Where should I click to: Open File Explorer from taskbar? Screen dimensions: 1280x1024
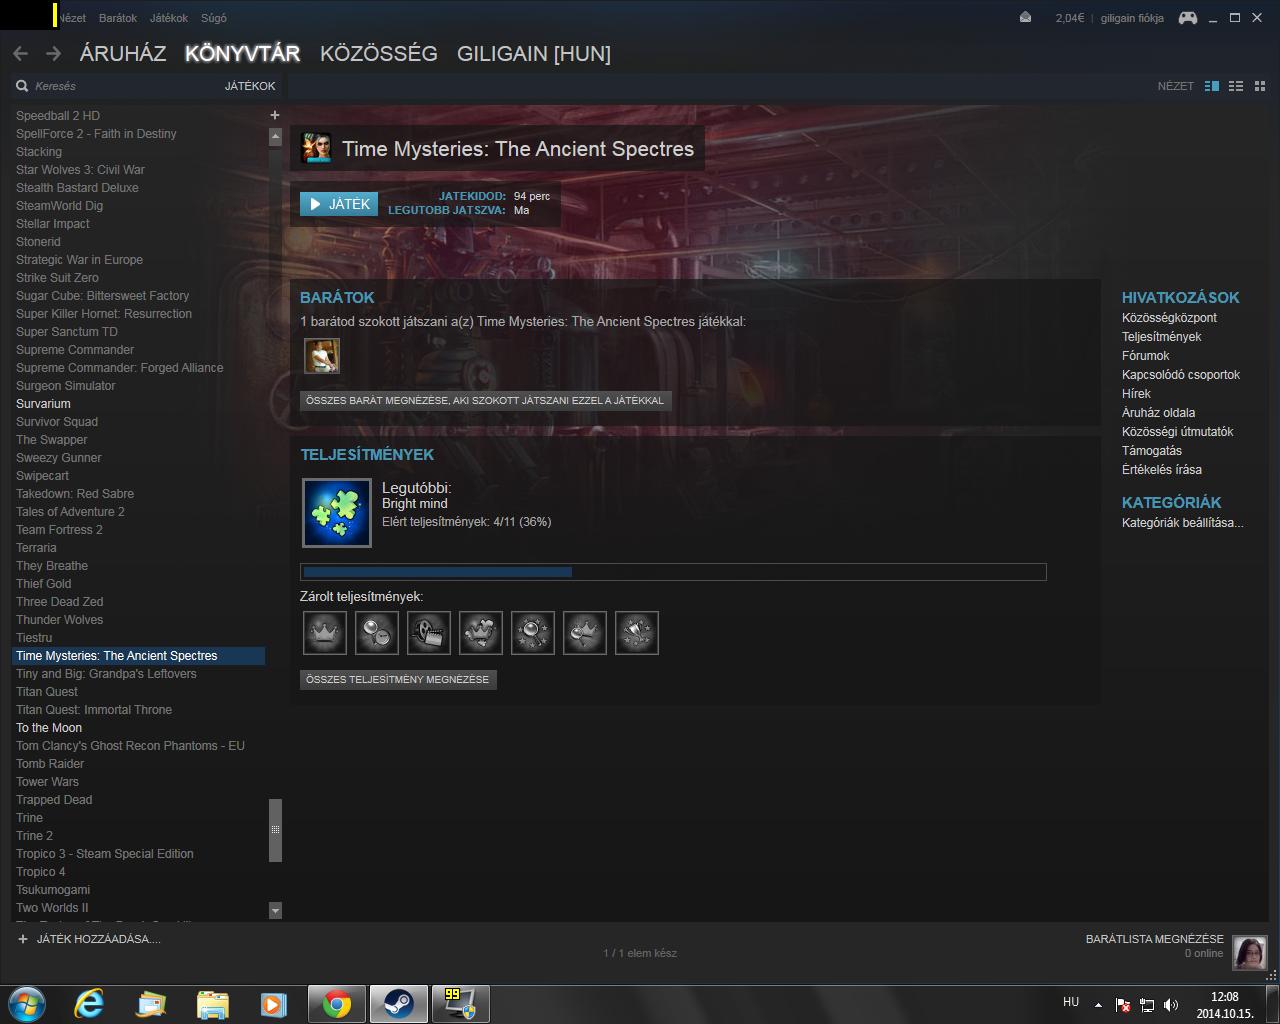click(x=212, y=1004)
